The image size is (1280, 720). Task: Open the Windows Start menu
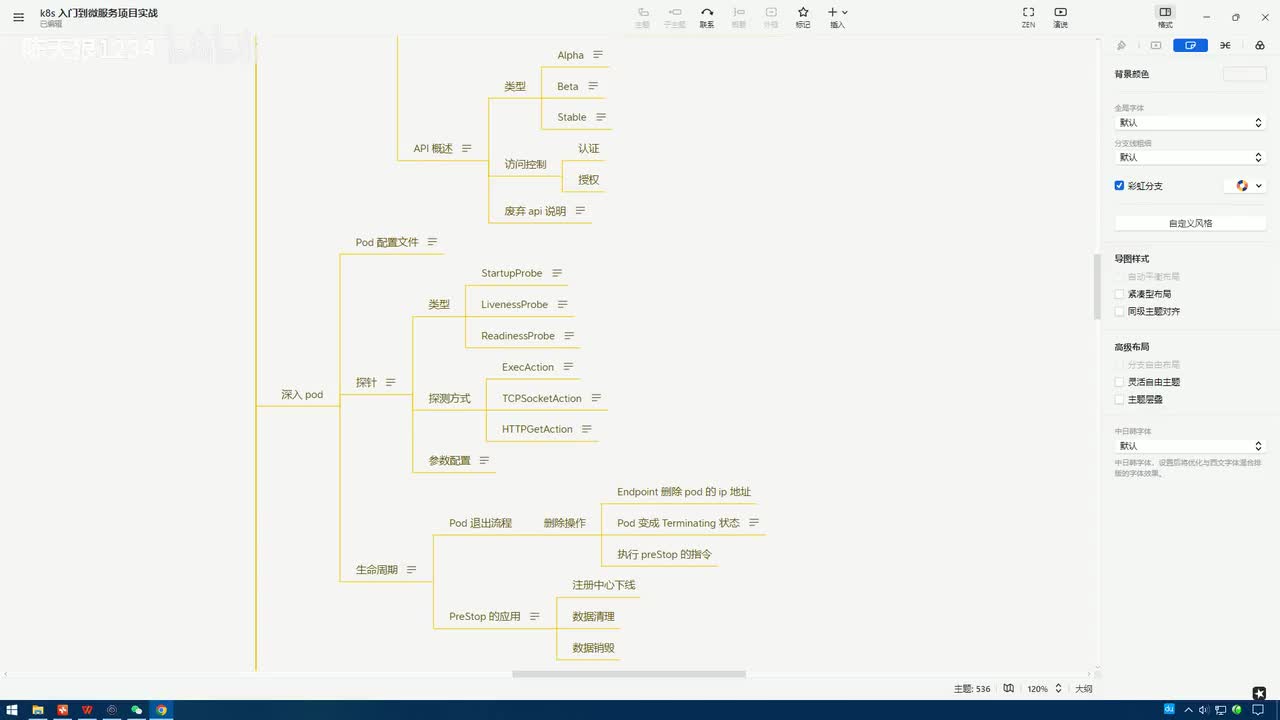point(12,710)
